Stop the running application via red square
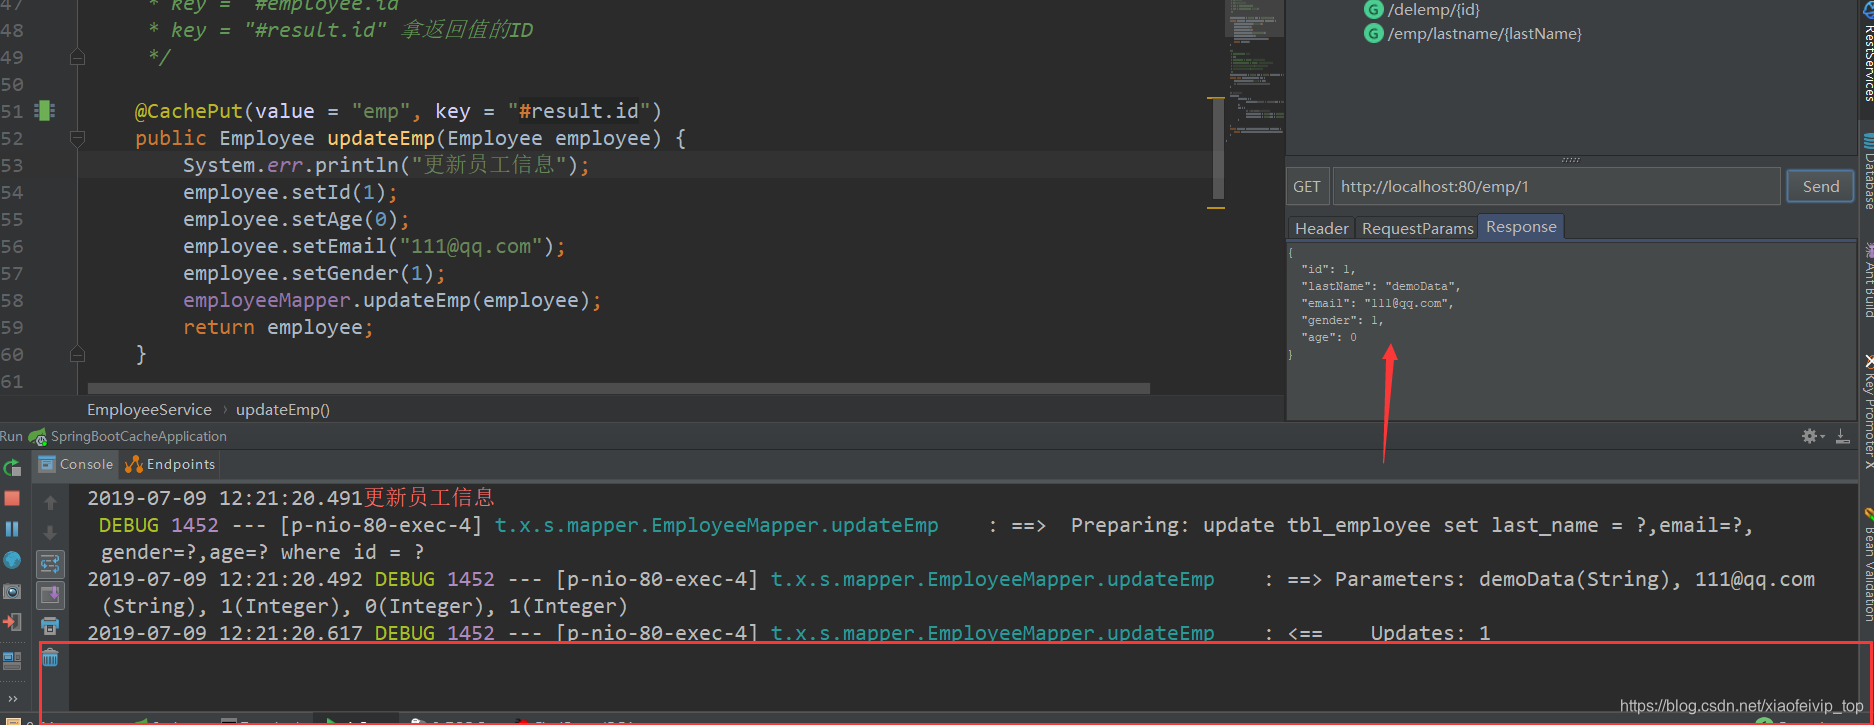The width and height of the screenshot is (1874, 725). click(12, 498)
